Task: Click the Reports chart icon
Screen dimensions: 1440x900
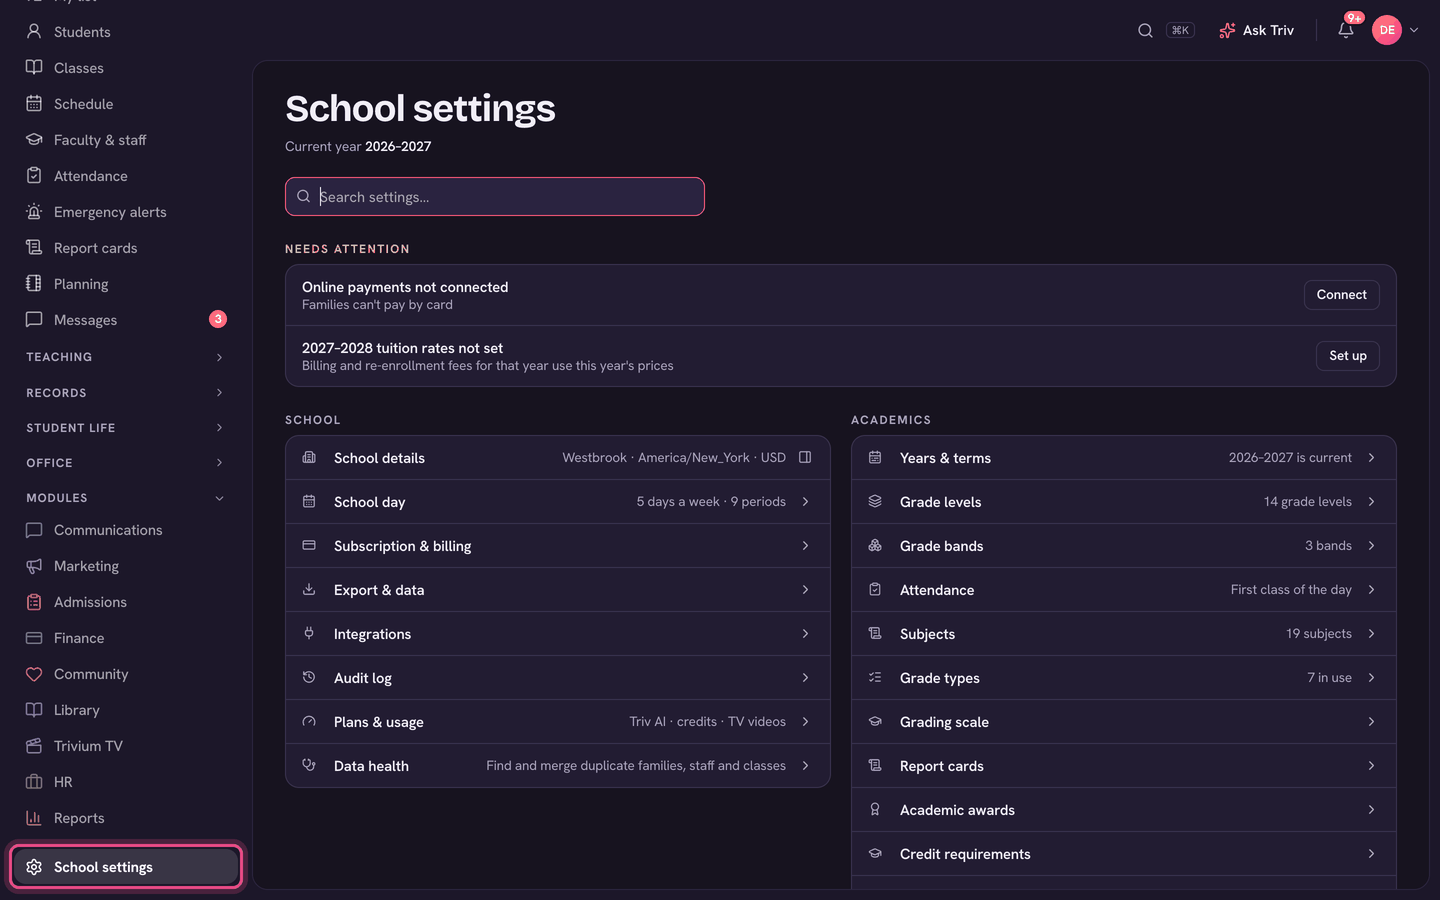Action: tap(34, 818)
